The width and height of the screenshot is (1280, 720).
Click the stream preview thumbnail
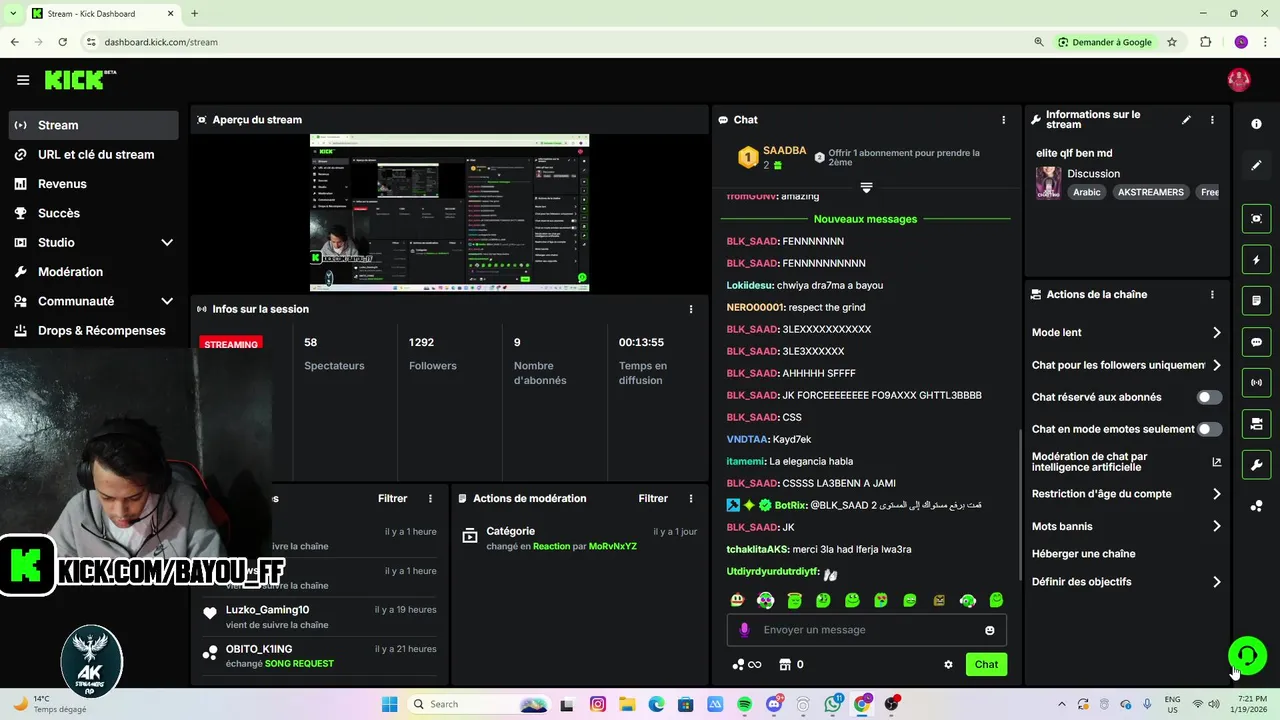coord(449,213)
